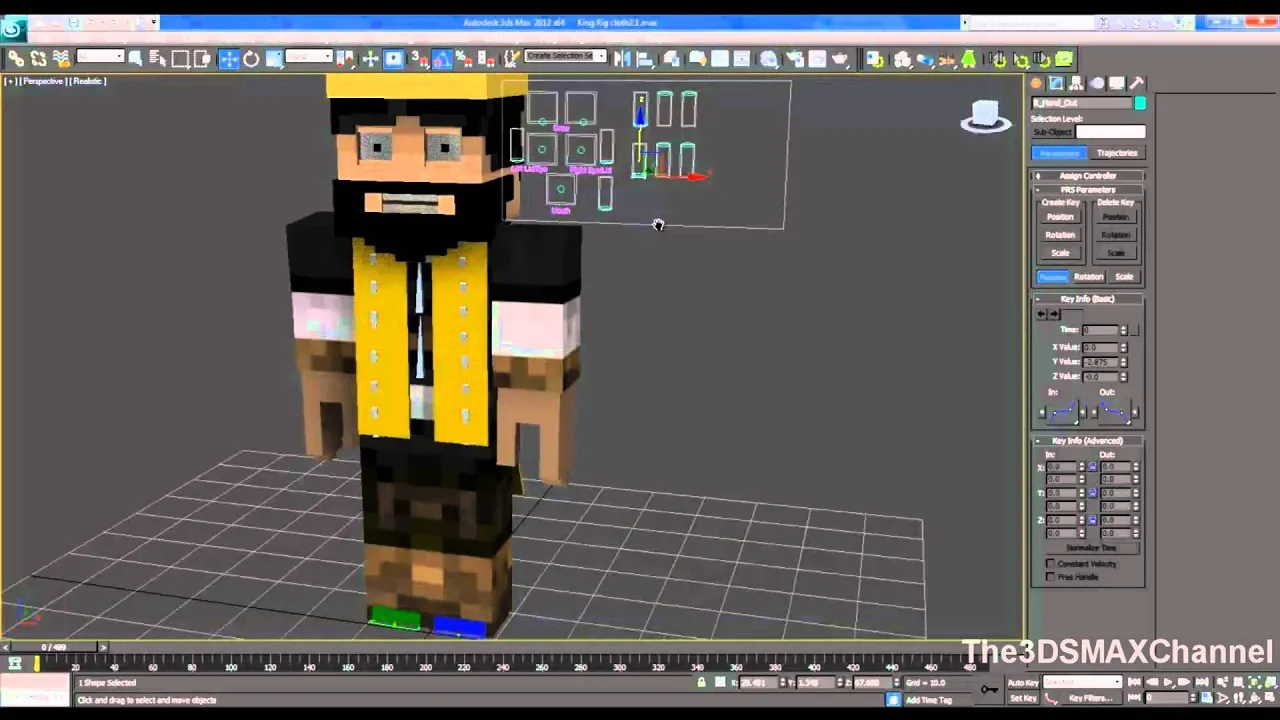Open the Material Editor

click(769, 59)
